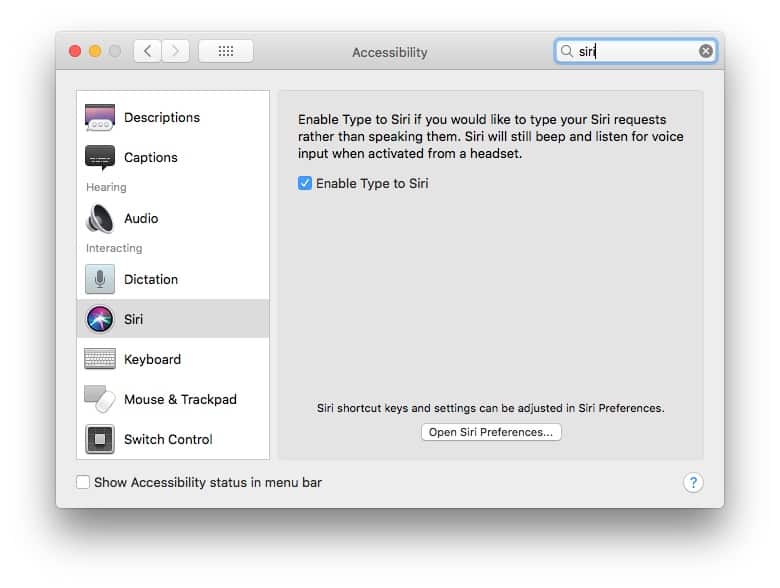Click the magnifying glass search icon

[567, 51]
